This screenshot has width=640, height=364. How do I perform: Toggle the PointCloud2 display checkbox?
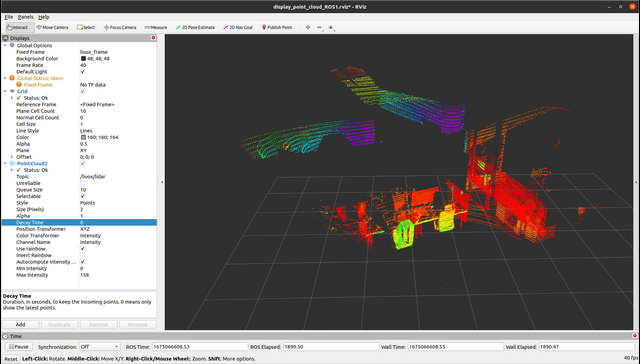[x=82, y=163]
